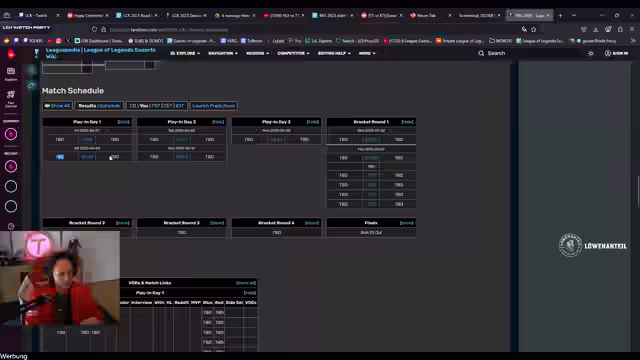Click the Launch Predictions button
Screen dimensions: 640x360
213,106
